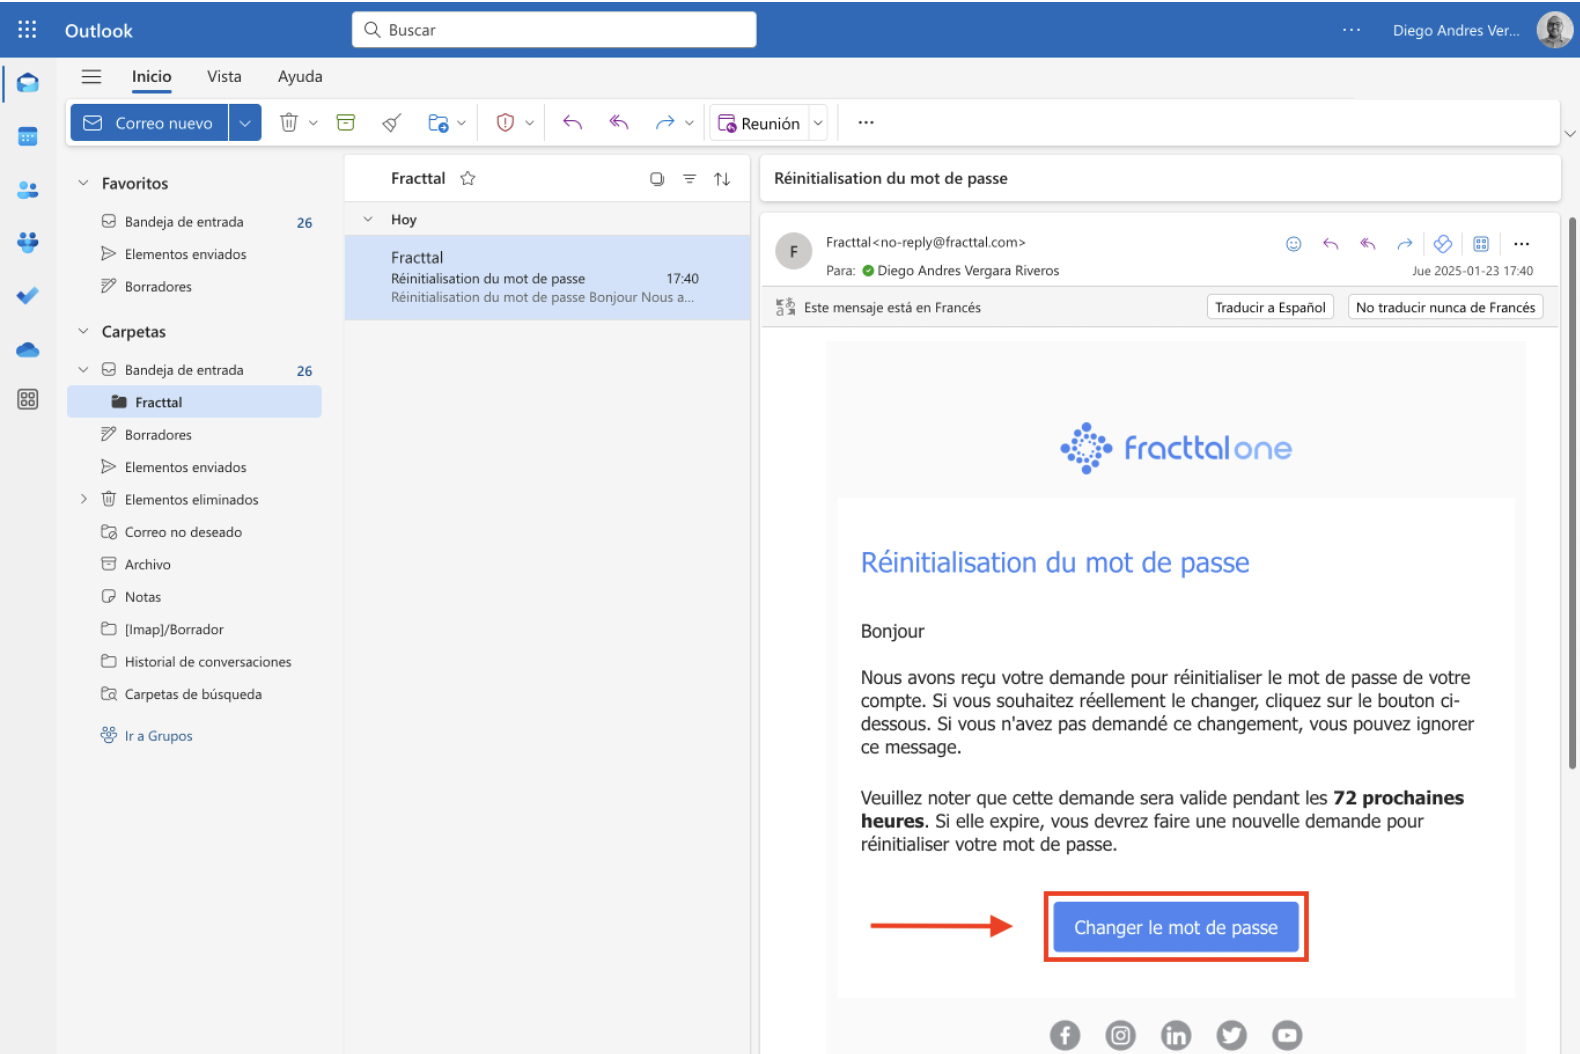Open Mail in the left rail
The width and height of the screenshot is (1580, 1054).
coord(28,83)
